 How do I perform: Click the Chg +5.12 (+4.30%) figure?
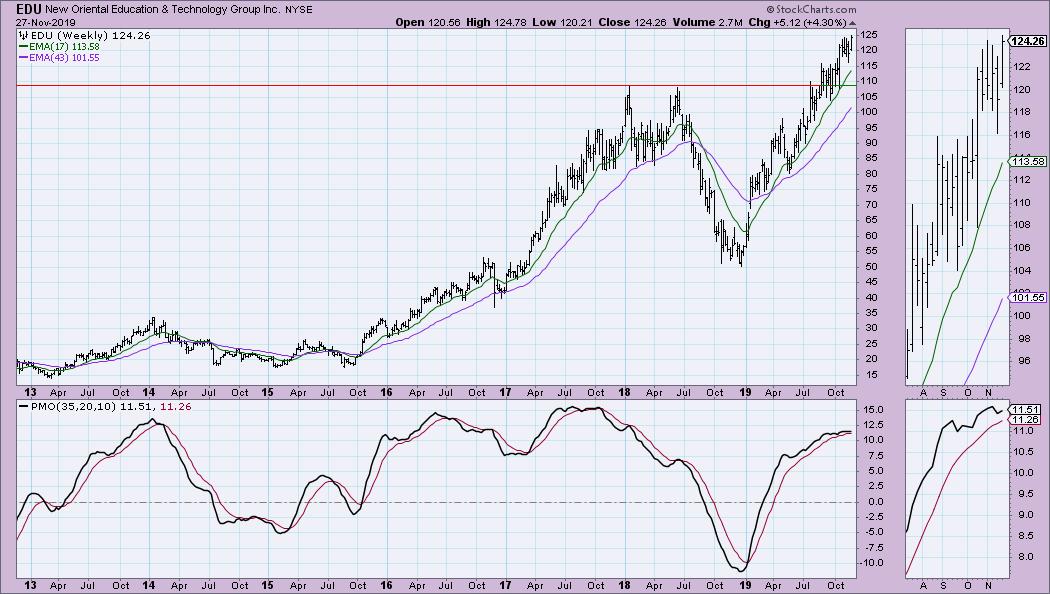798,22
